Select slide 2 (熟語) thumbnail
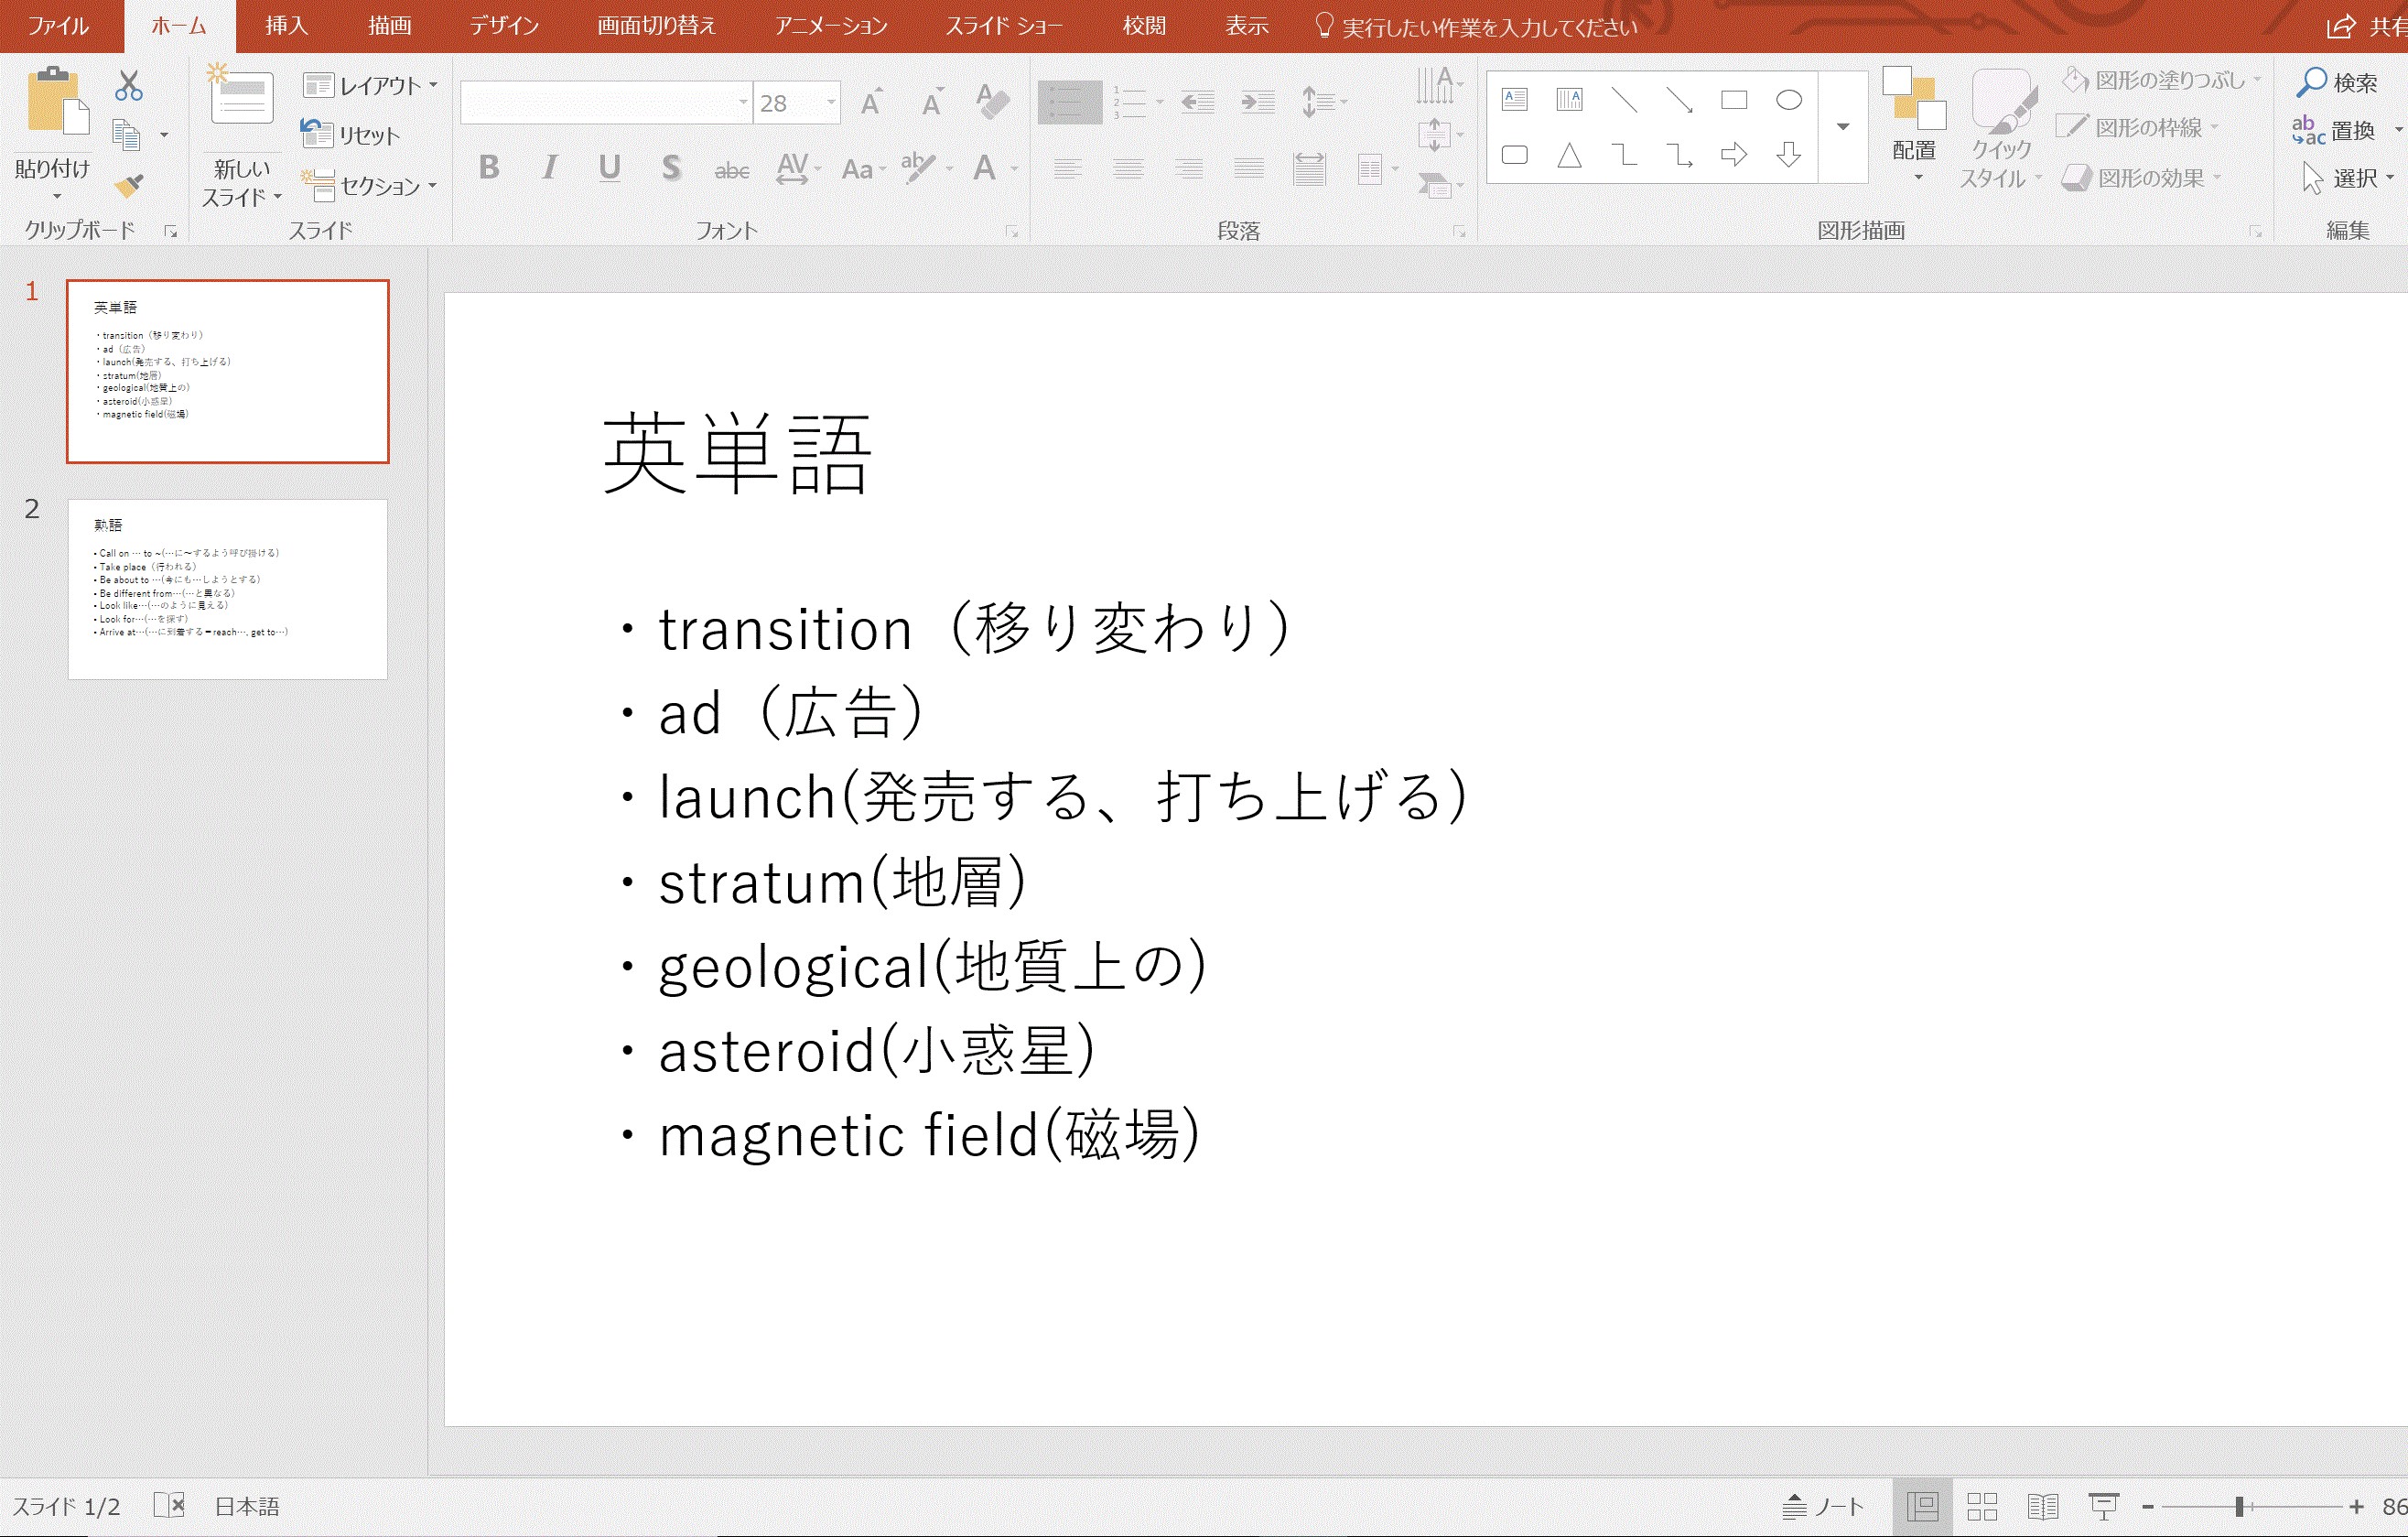Viewport: 2408px width, 1537px height. (227, 588)
